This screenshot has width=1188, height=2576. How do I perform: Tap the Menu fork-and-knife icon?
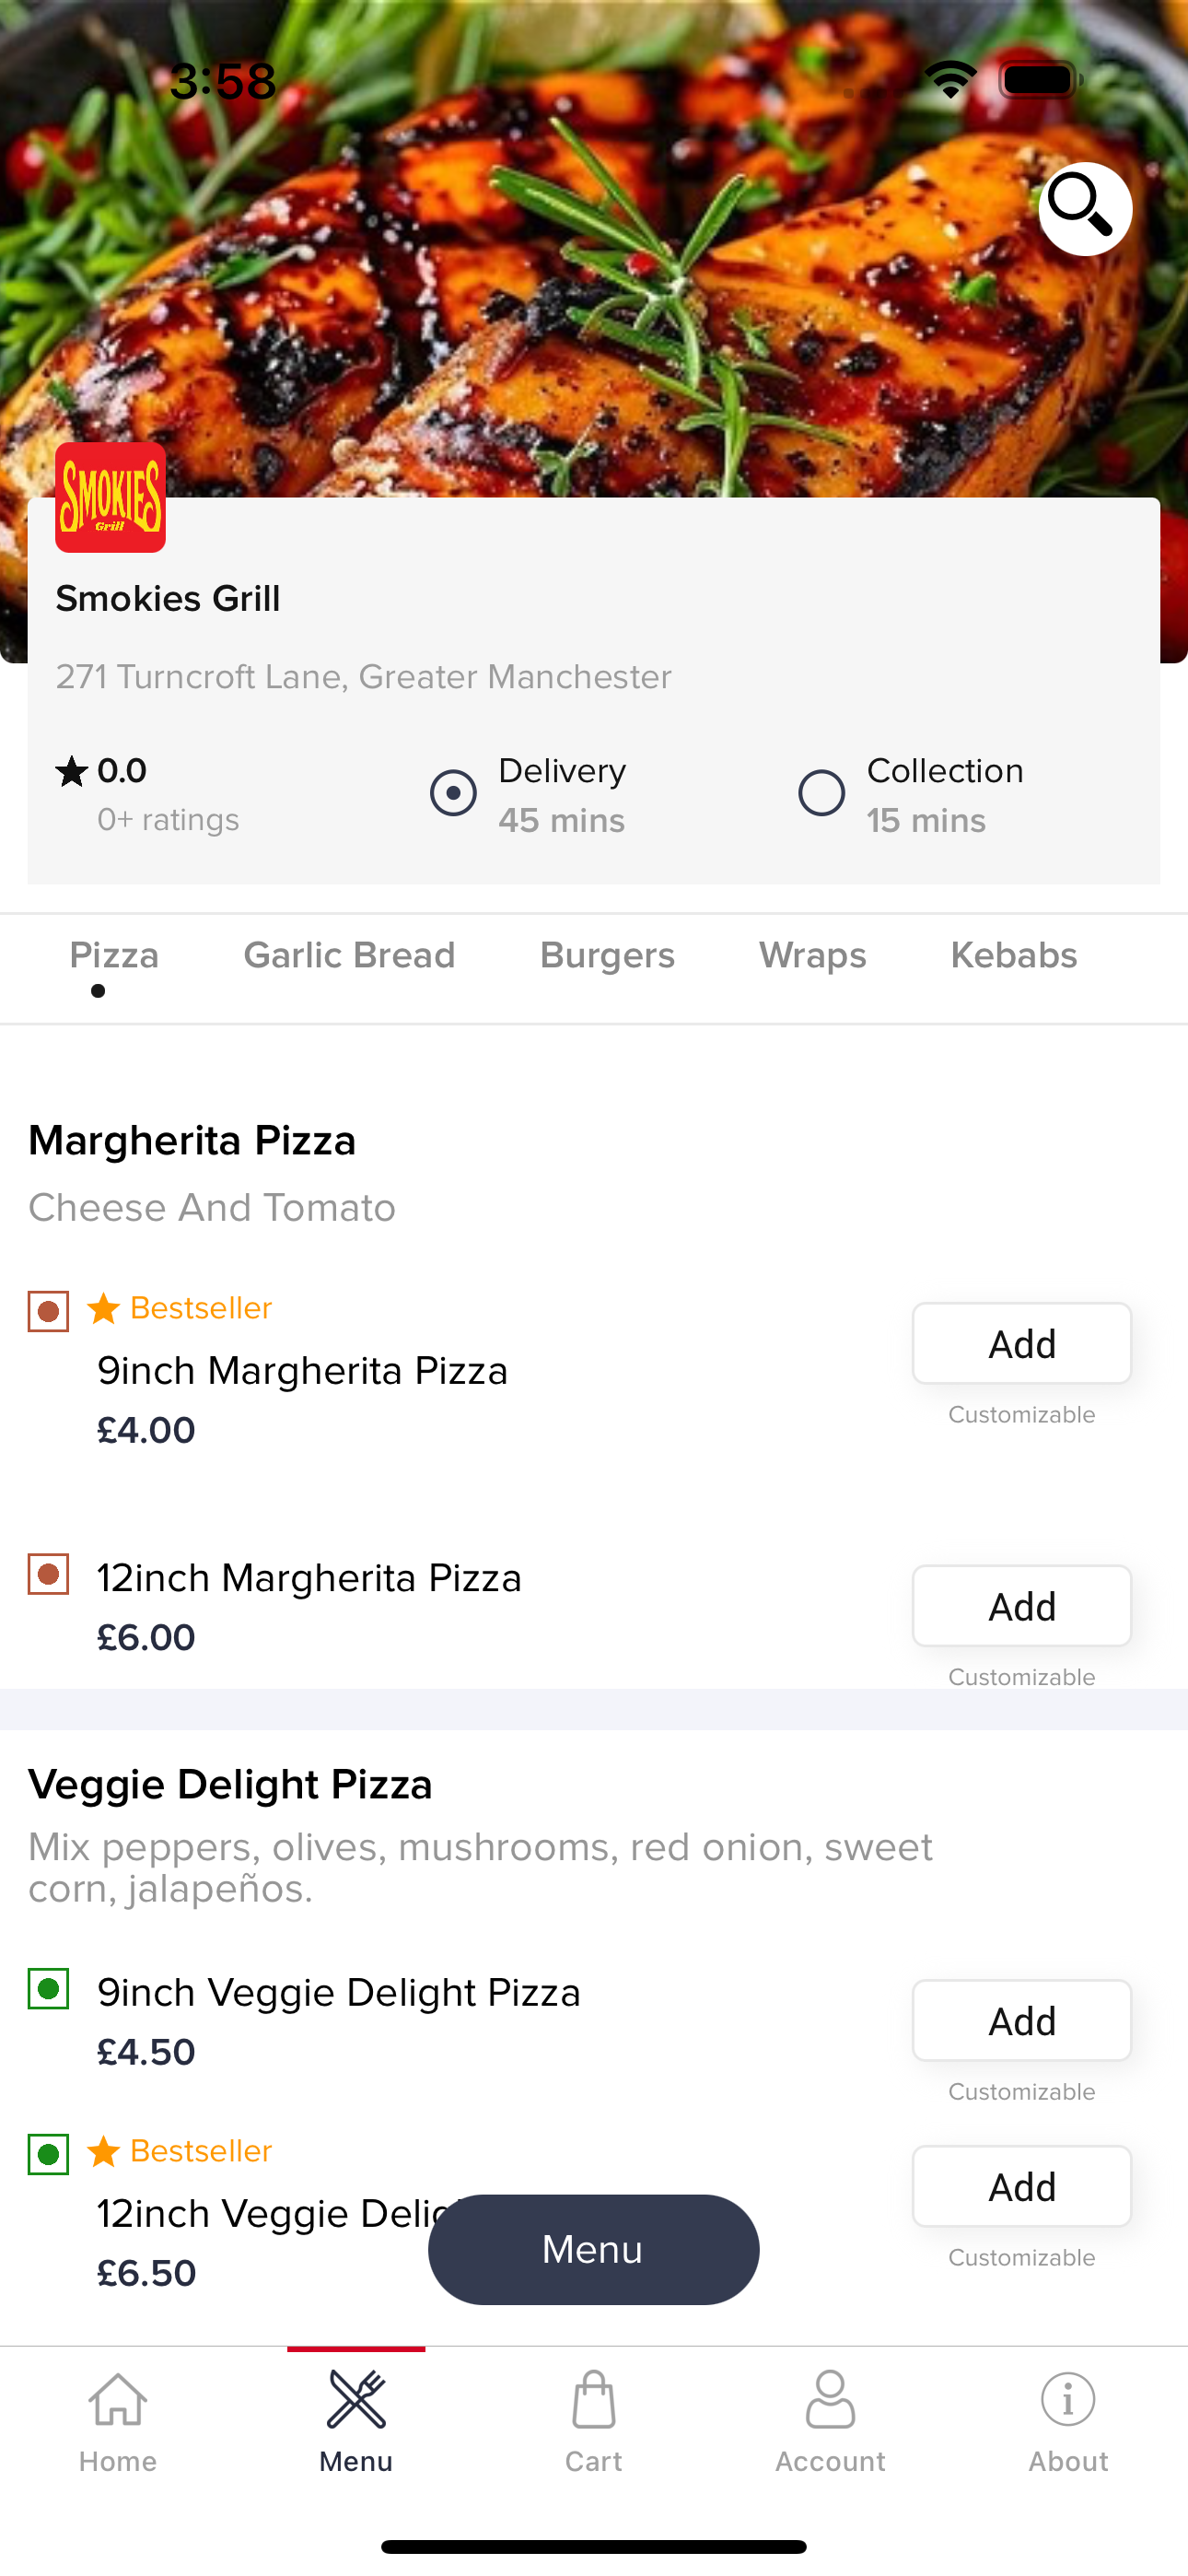(356, 2400)
